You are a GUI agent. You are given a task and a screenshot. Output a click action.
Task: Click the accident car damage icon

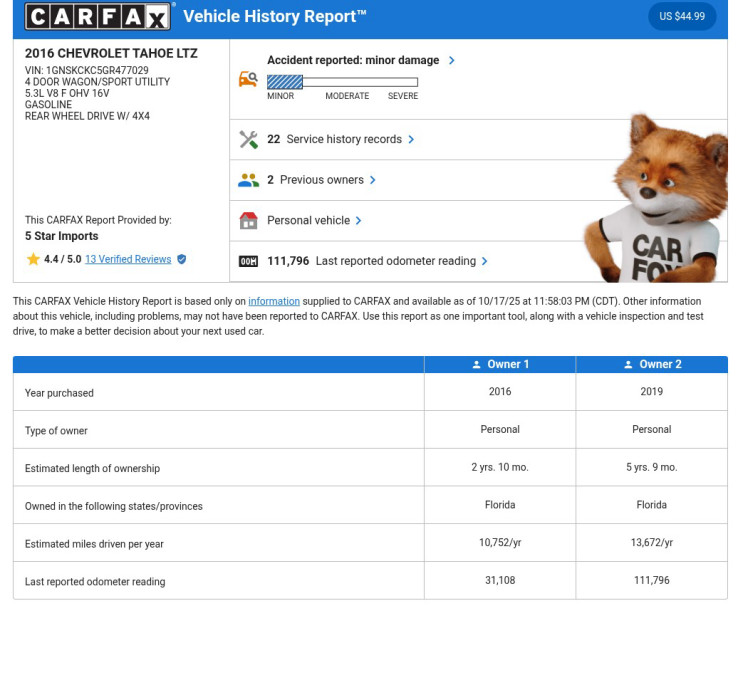[x=248, y=79]
